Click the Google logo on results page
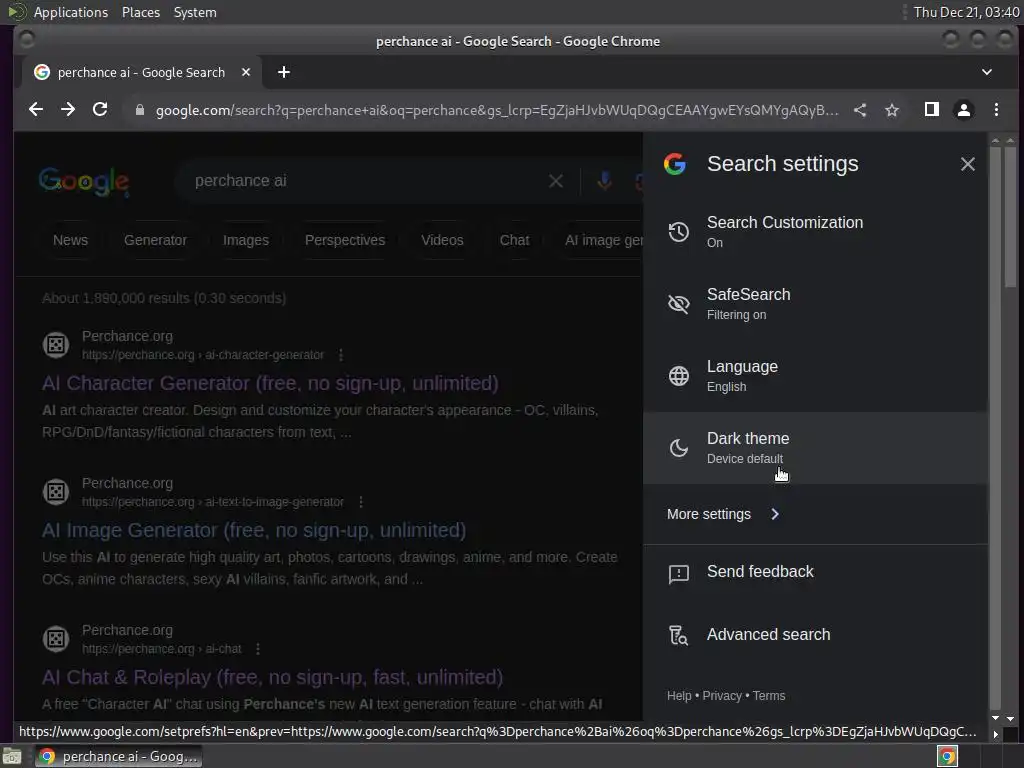The height and width of the screenshot is (768, 1024). pyautogui.click(x=84, y=181)
